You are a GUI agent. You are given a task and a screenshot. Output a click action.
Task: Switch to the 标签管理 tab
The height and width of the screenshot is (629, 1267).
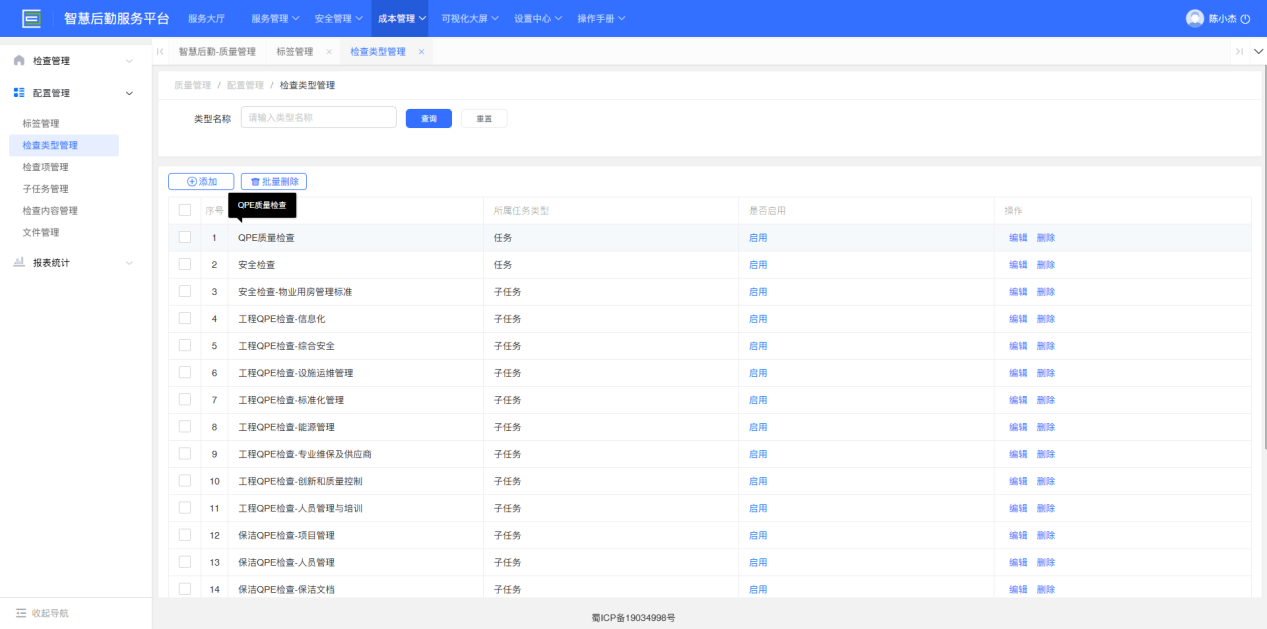[294, 52]
